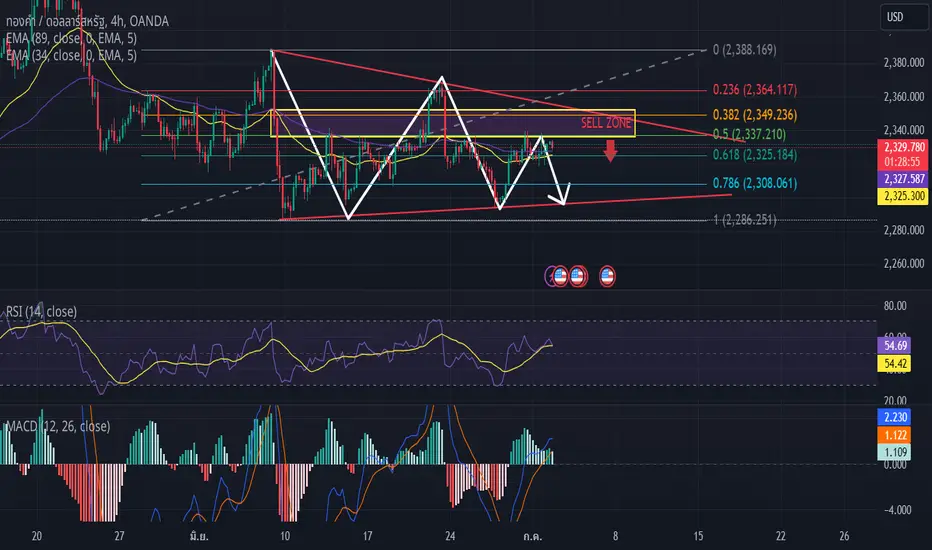Click the 2,360.000 price axis label
The width and height of the screenshot is (932, 550).
904,96
